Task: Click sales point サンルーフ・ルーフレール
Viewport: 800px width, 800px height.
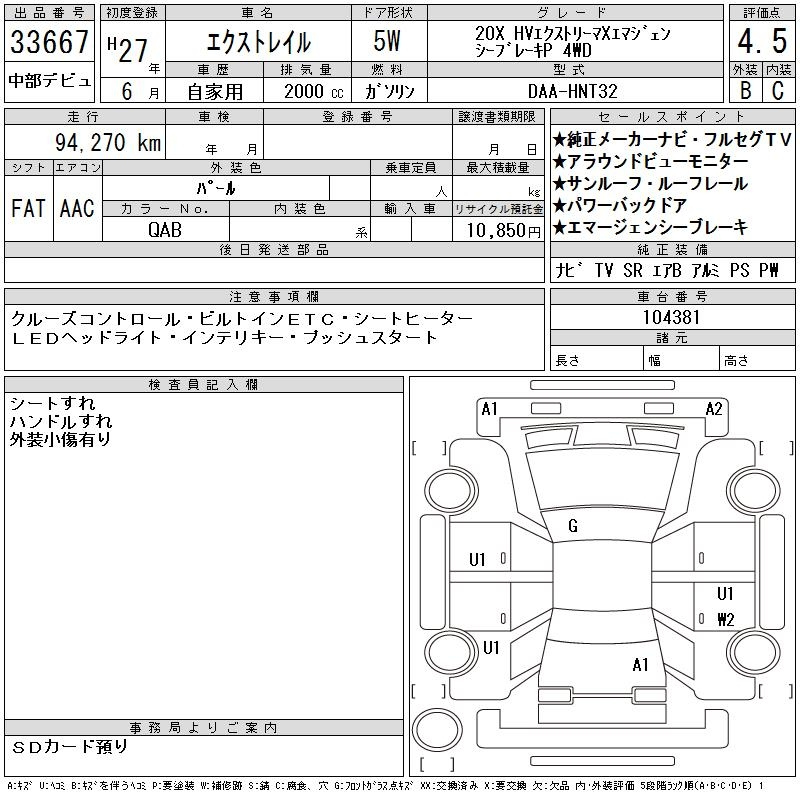Action: 651,183
